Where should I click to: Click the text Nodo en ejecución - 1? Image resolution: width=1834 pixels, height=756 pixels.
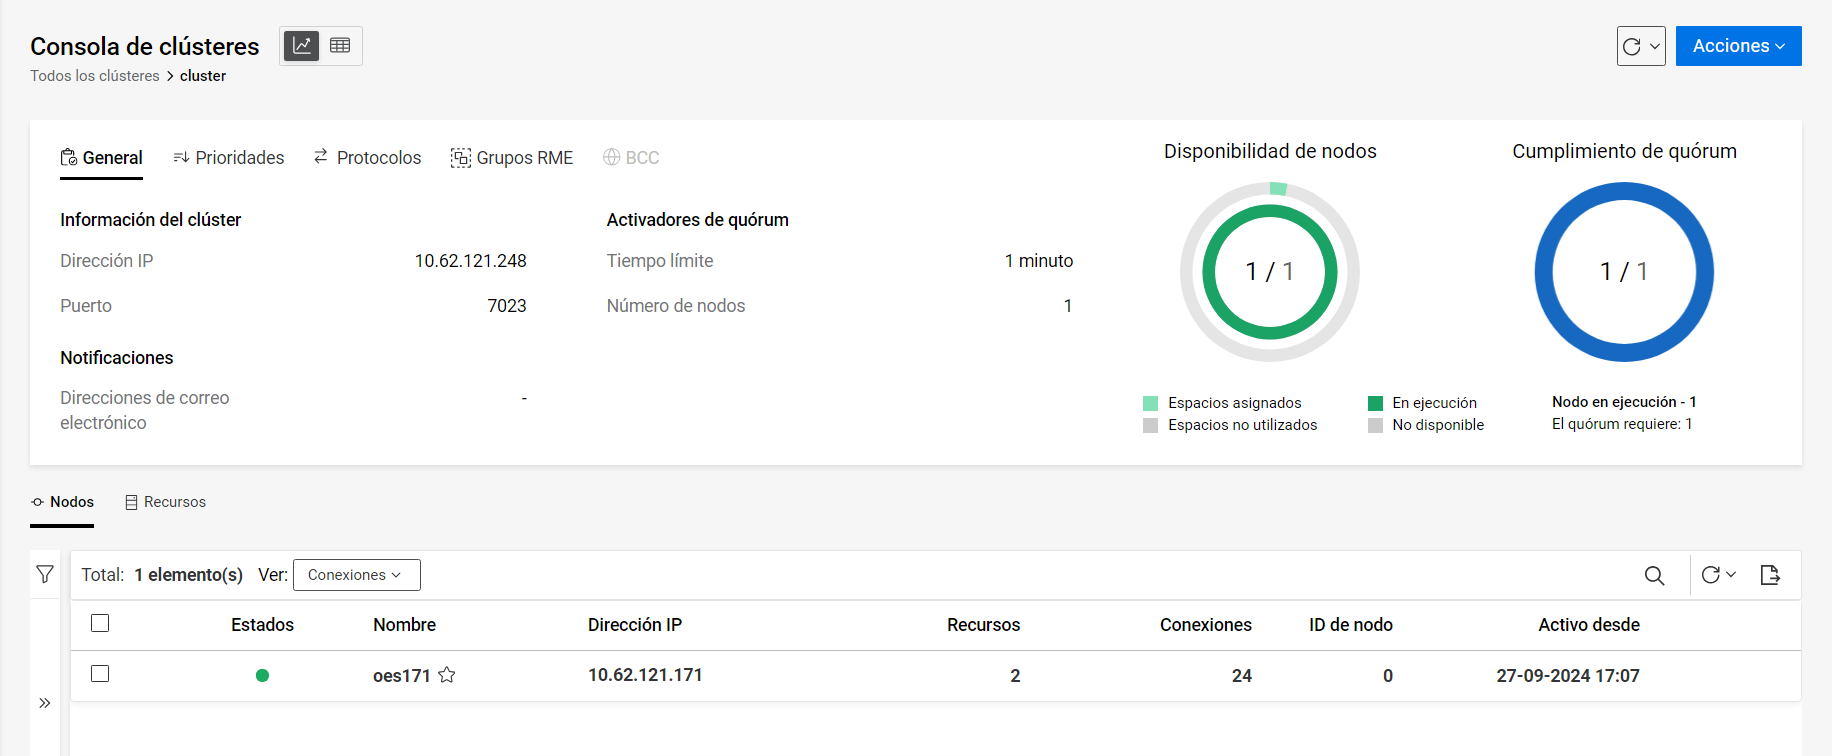click(1624, 402)
